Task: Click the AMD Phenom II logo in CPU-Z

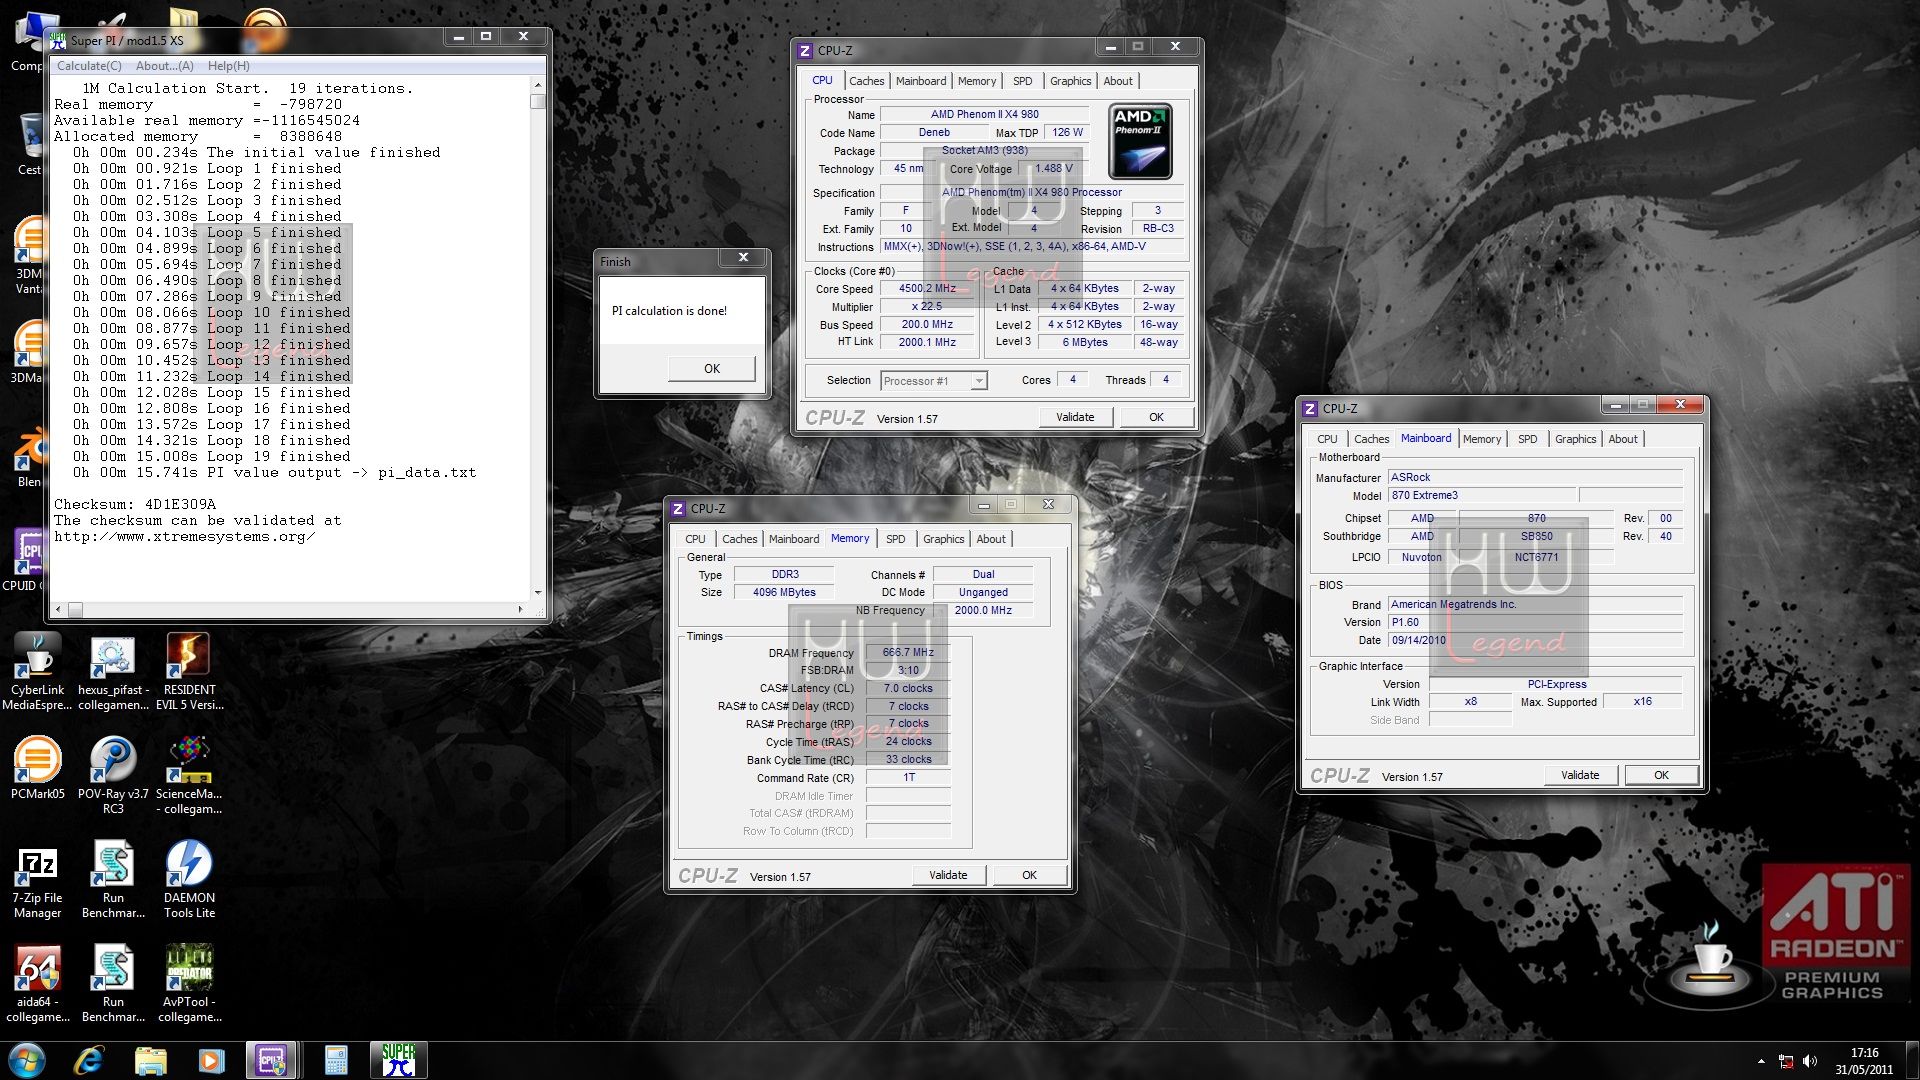Action: click(x=1140, y=142)
